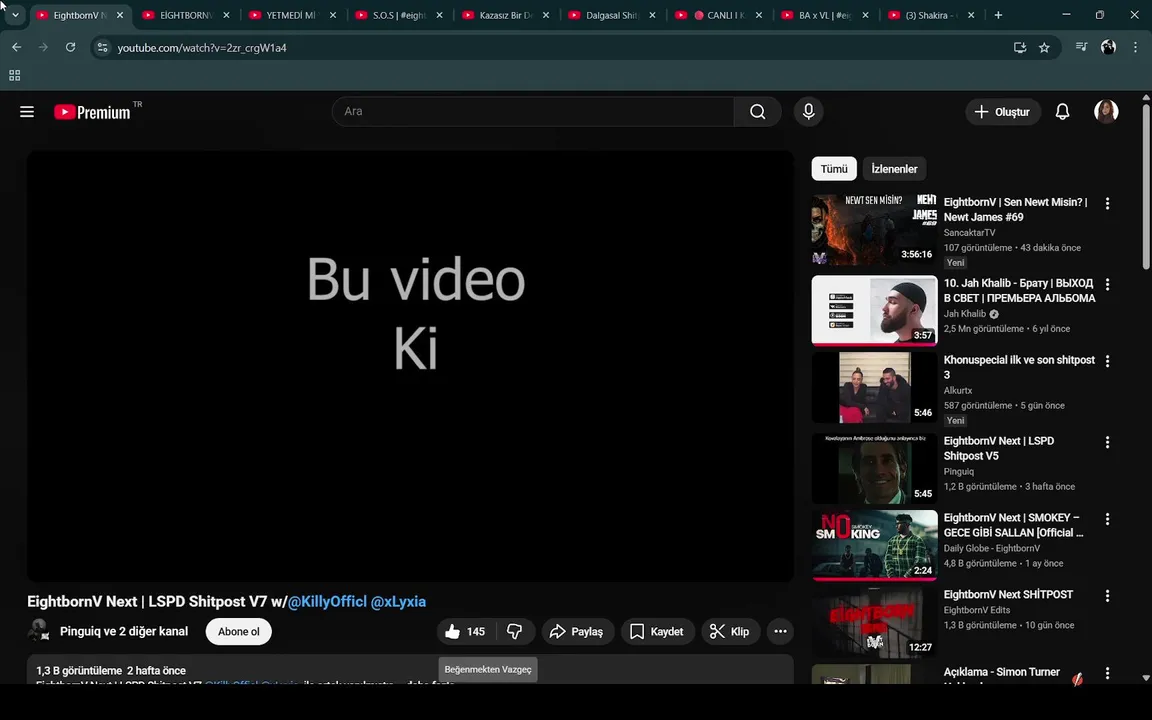Open options menu for EightbornV Next SHİTPOST
The height and width of the screenshot is (720, 1152).
tap(1107, 596)
